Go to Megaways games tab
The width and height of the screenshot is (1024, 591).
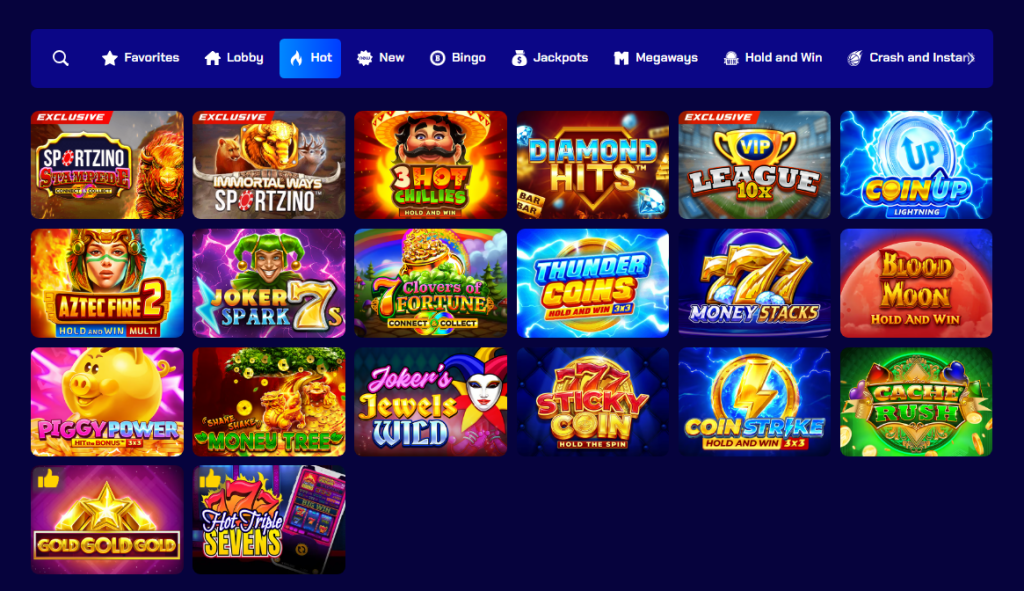pos(656,58)
